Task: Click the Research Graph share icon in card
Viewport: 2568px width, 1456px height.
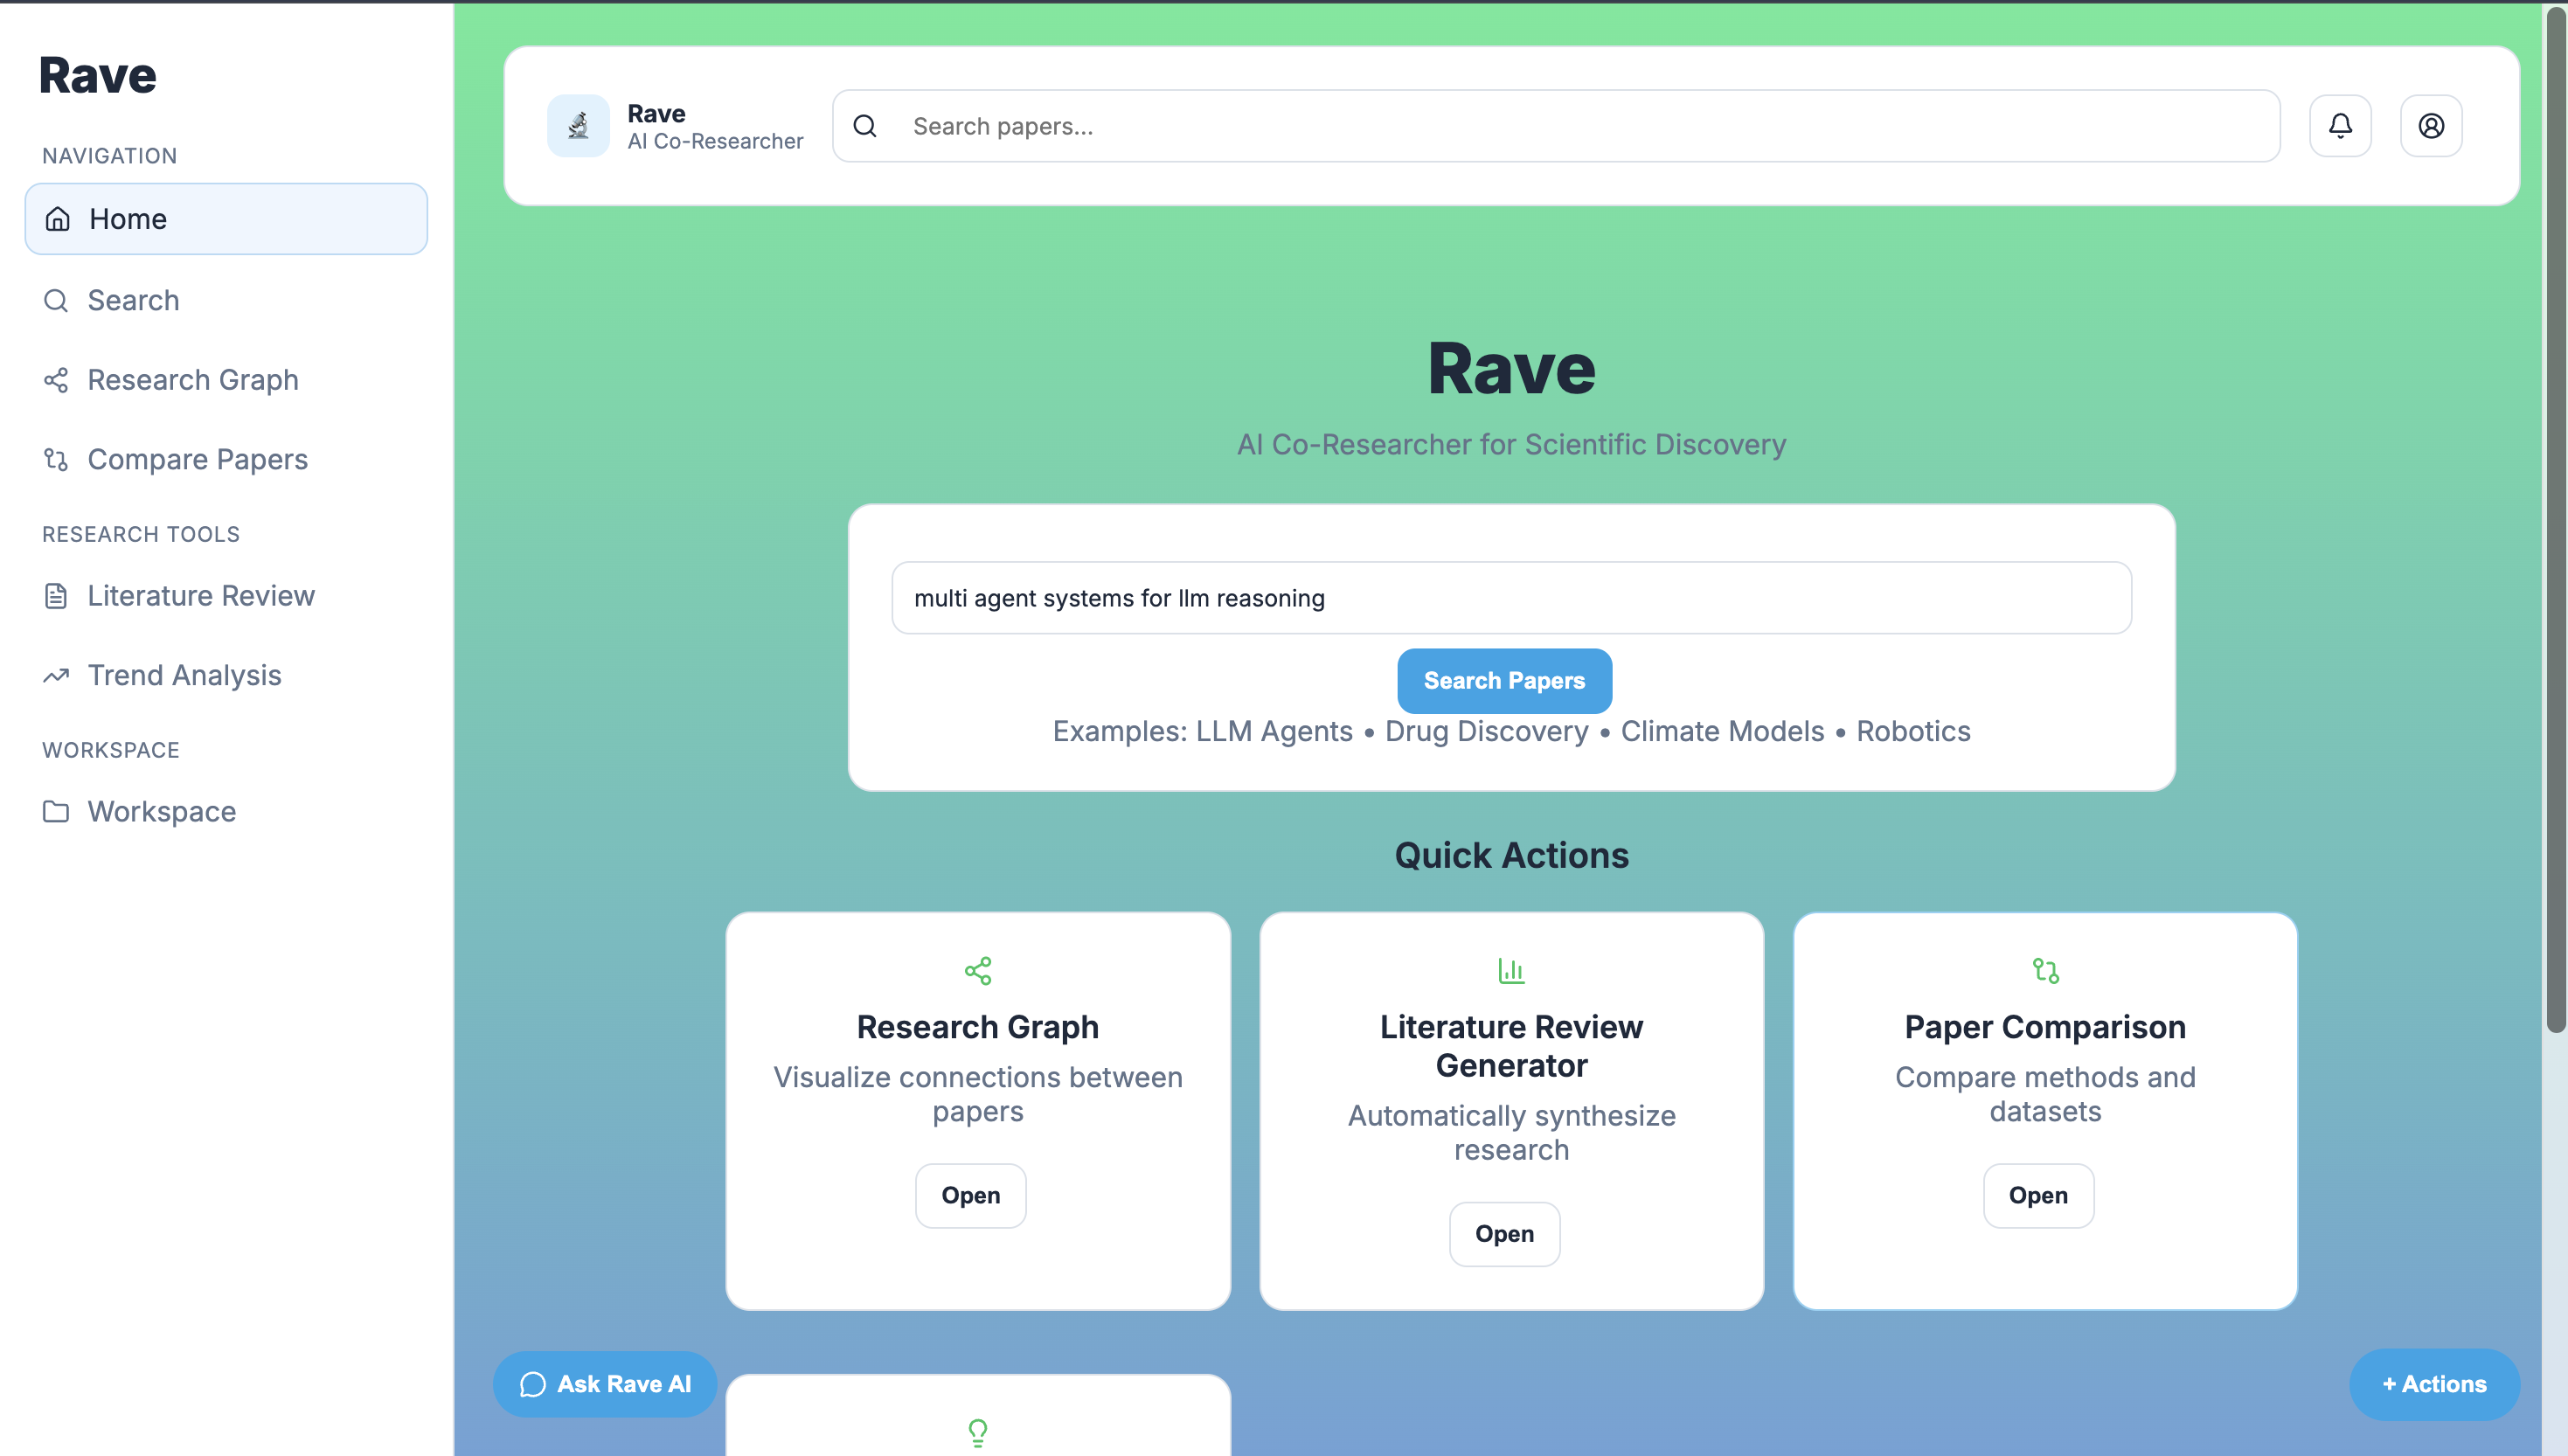Action: 977,970
